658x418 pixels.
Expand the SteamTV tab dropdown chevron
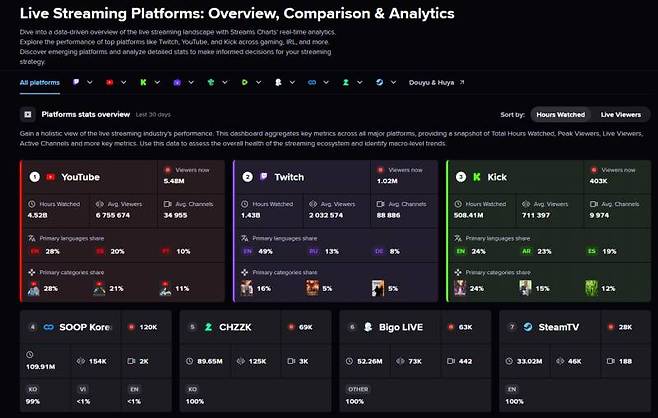pos(393,82)
